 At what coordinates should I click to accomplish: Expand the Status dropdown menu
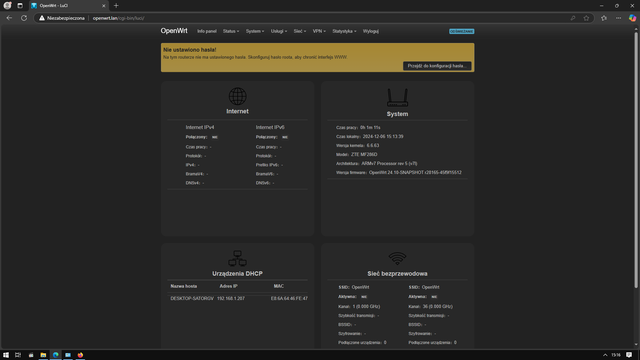point(231,31)
